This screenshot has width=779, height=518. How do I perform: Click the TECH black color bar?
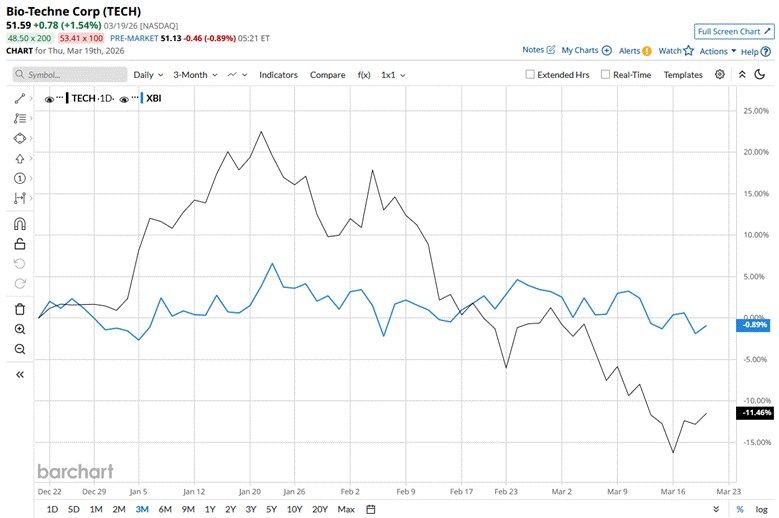pyautogui.click(x=67, y=98)
